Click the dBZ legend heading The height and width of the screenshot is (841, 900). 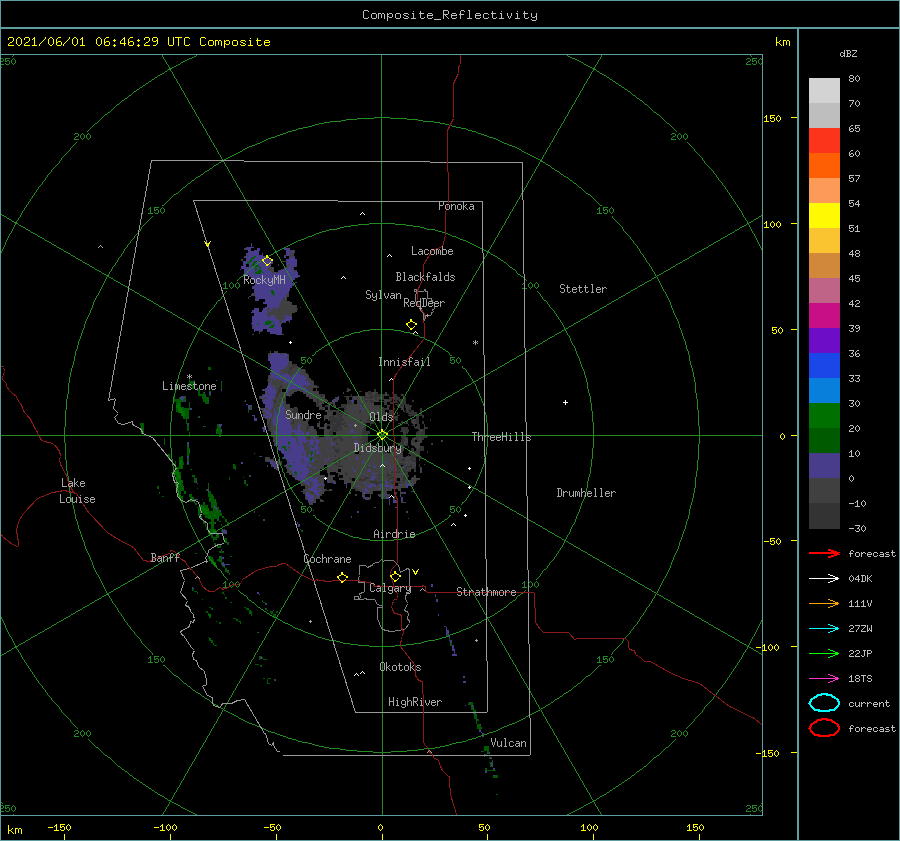coord(848,53)
